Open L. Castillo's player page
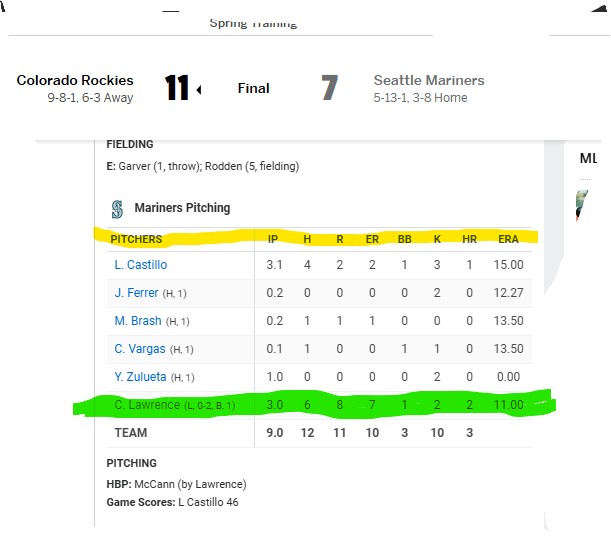Screen dimensions: 611x540 click(x=140, y=265)
